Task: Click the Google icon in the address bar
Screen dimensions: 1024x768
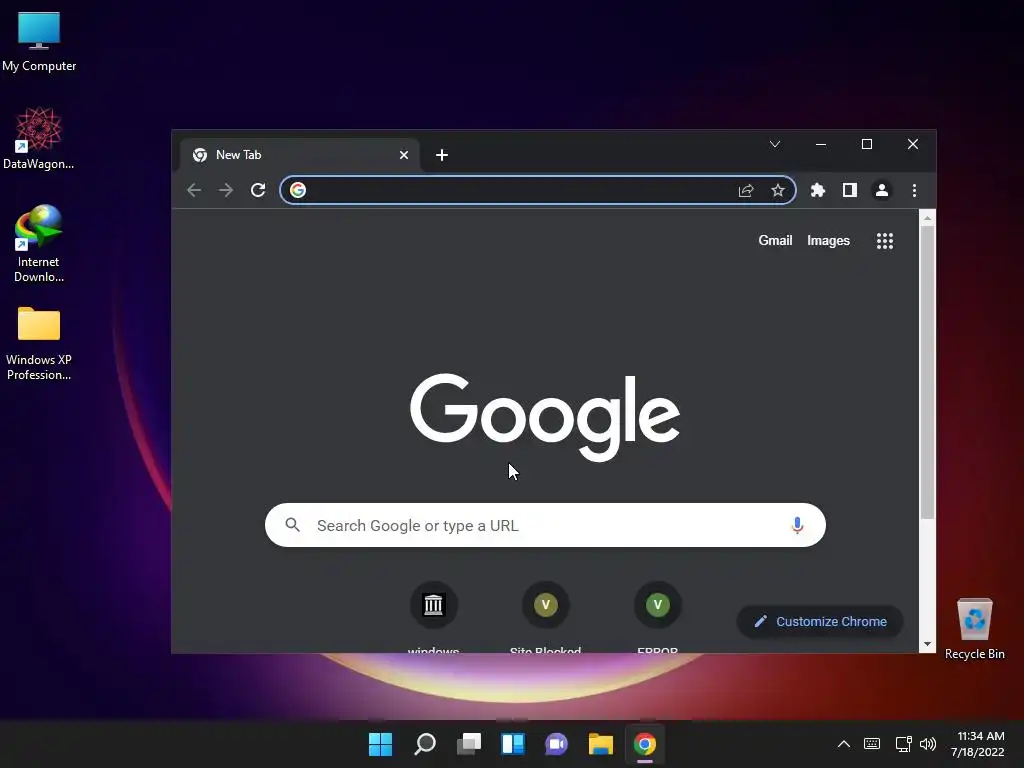Action: coord(298,190)
